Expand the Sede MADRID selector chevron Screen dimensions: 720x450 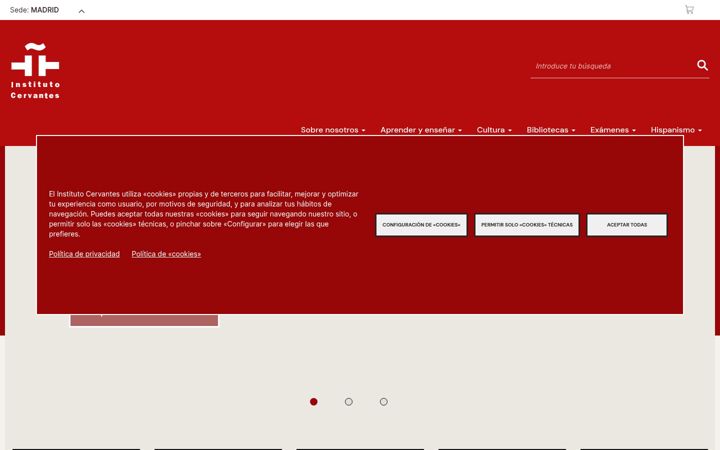82,11
